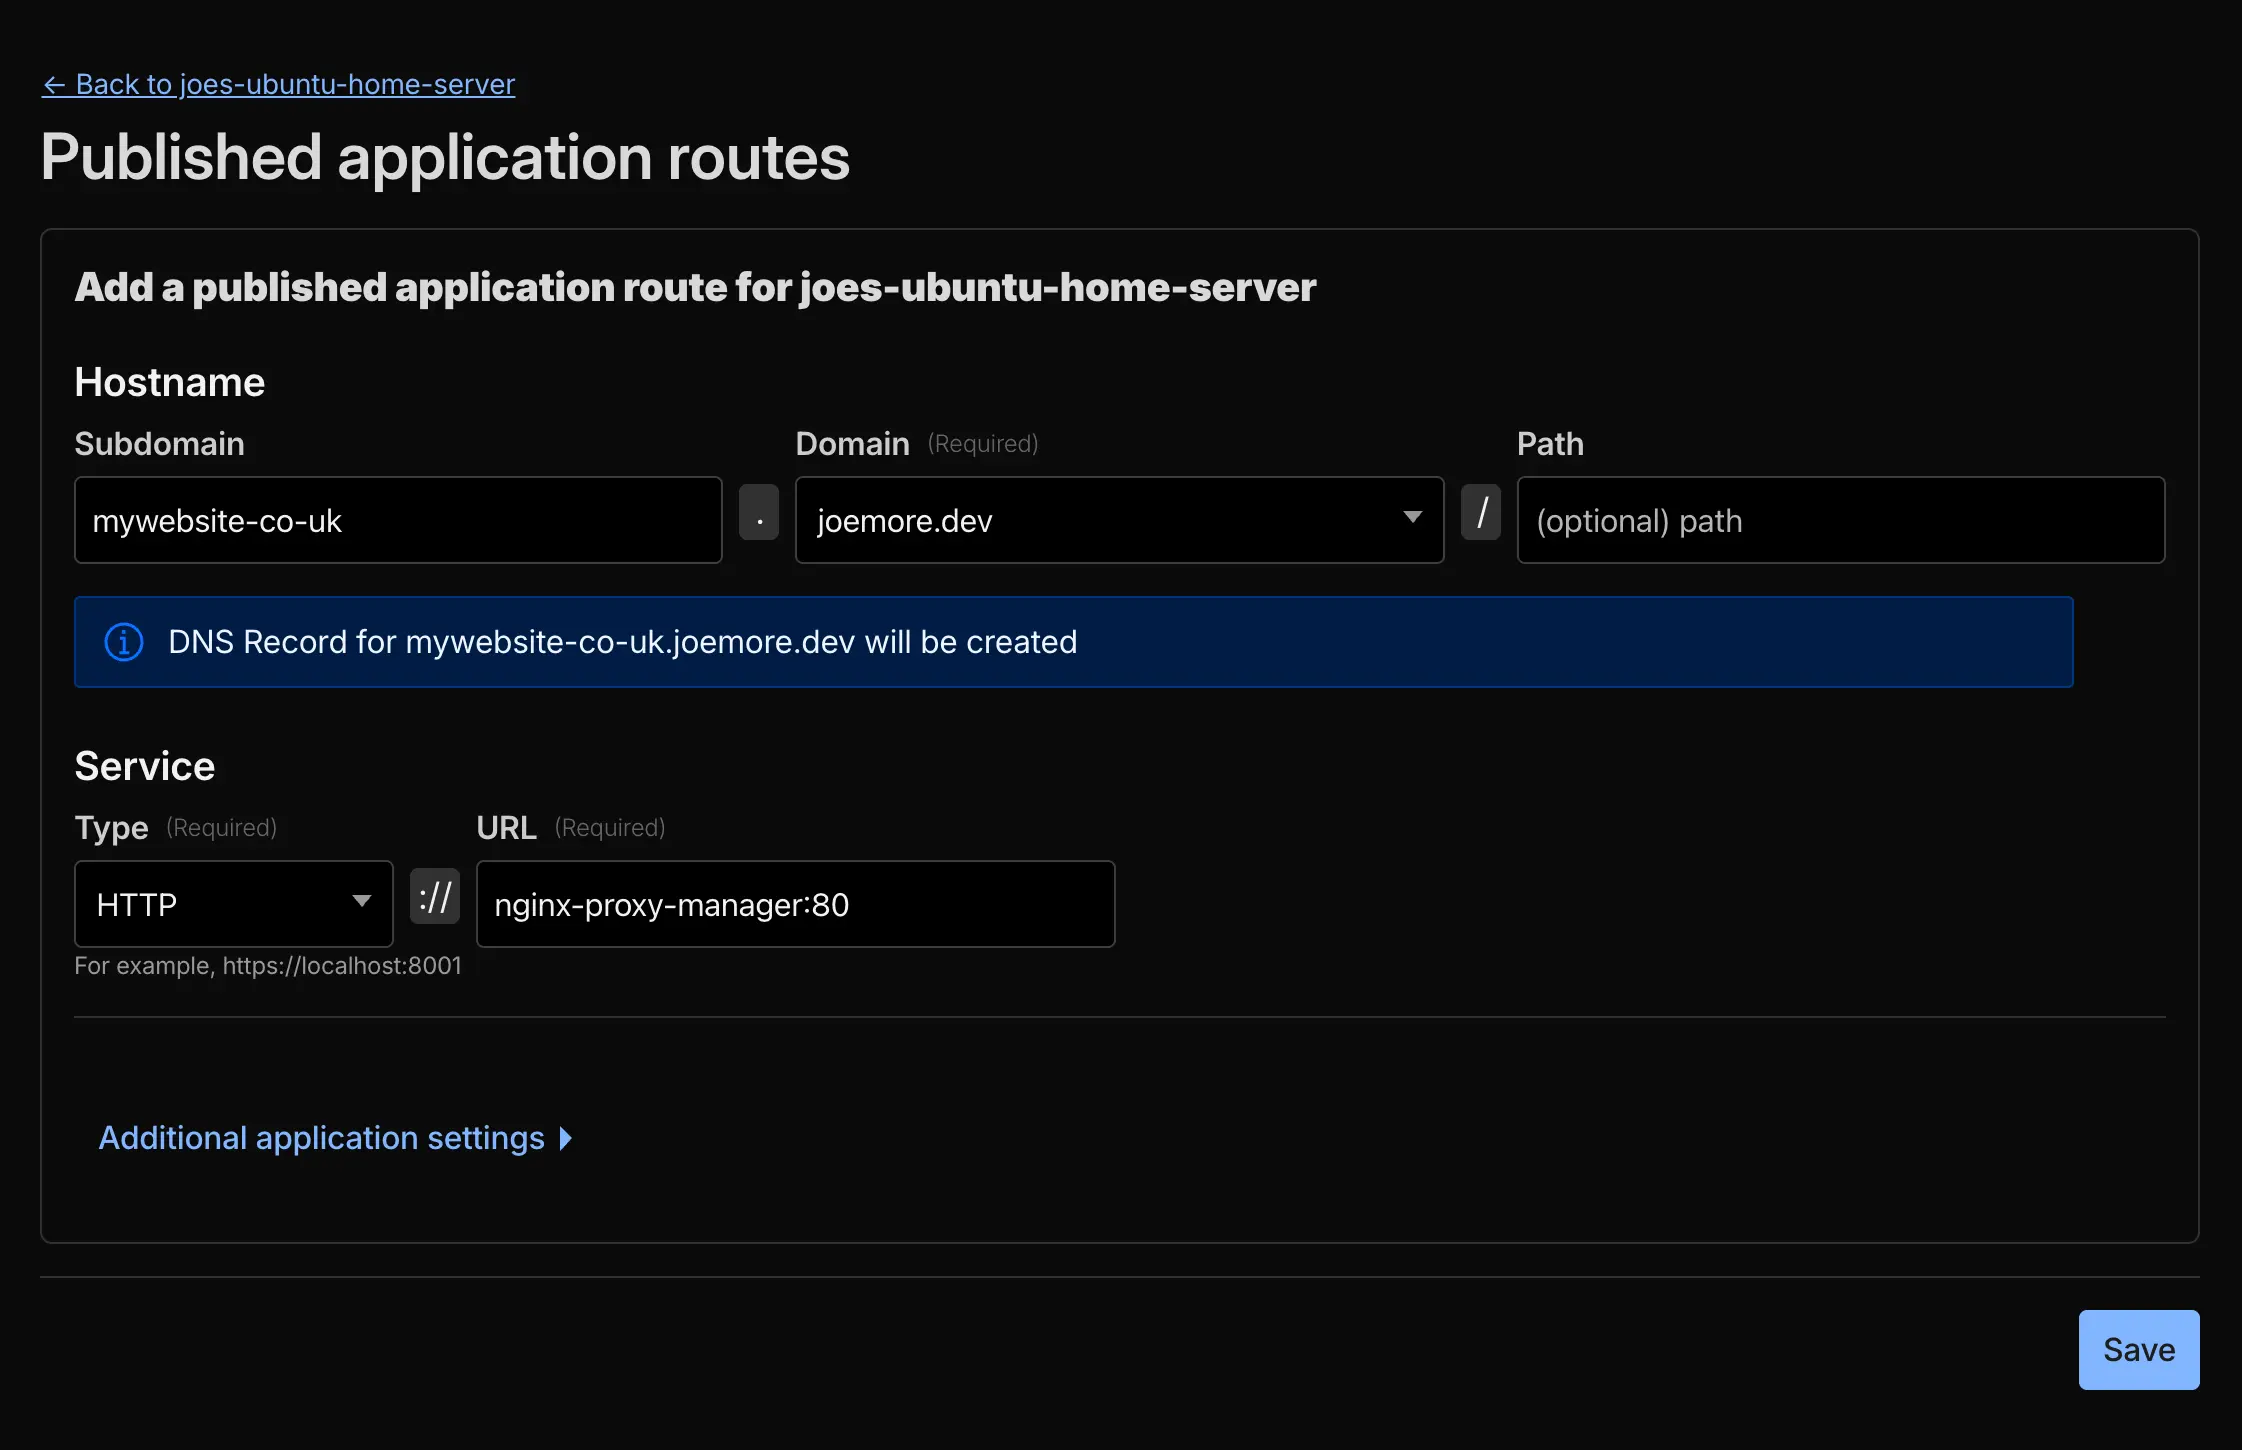Image resolution: width=2242 pixels, height=1450 pixels.
Task: Click the info icon in DNS banner
Action: click(124, 642)
